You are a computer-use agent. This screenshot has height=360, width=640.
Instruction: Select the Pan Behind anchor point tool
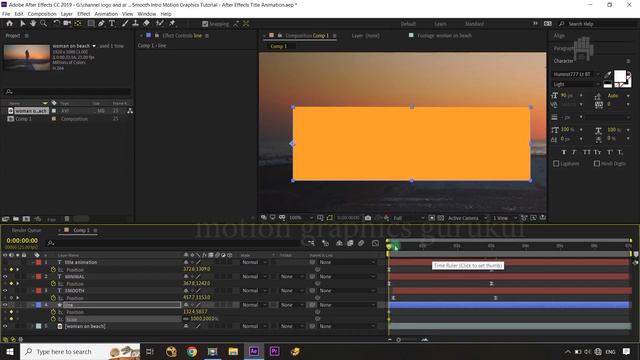click(78, 24)
